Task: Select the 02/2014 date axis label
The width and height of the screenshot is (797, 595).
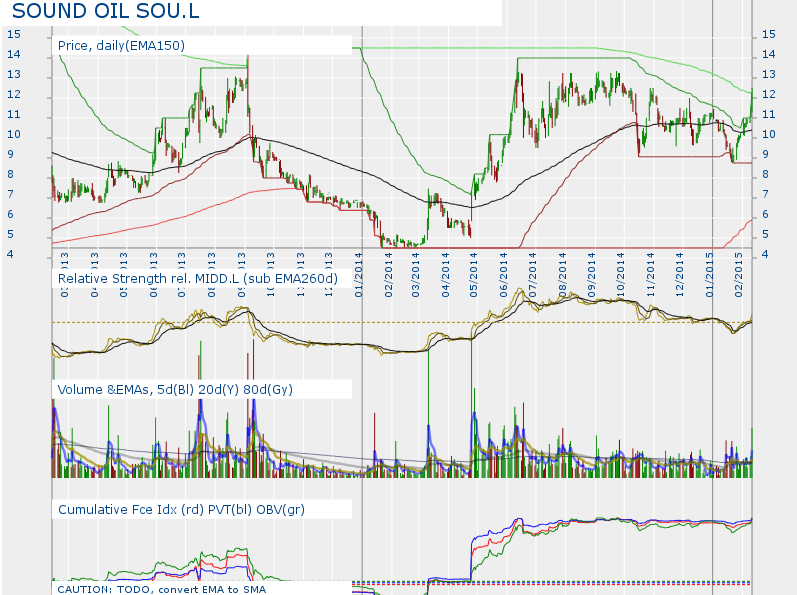Action: click(x=389, y=275)
